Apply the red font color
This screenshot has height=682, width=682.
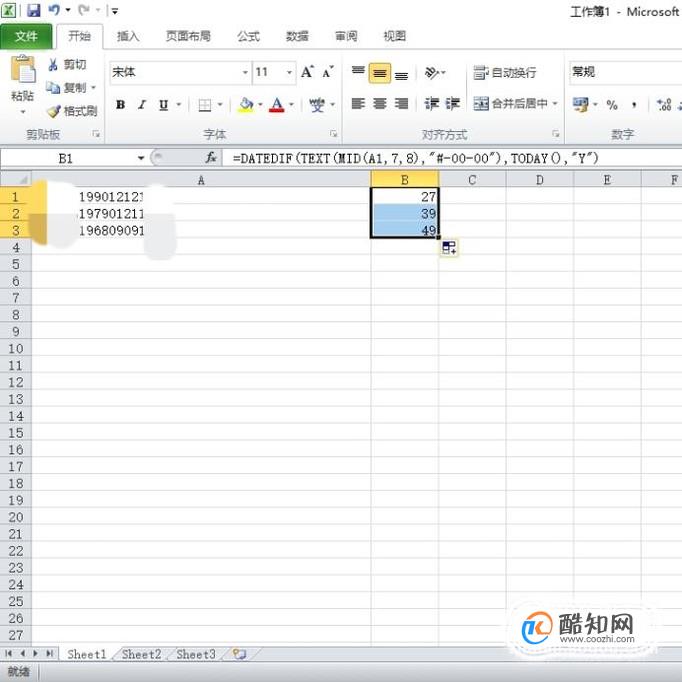tap(277, 105)
